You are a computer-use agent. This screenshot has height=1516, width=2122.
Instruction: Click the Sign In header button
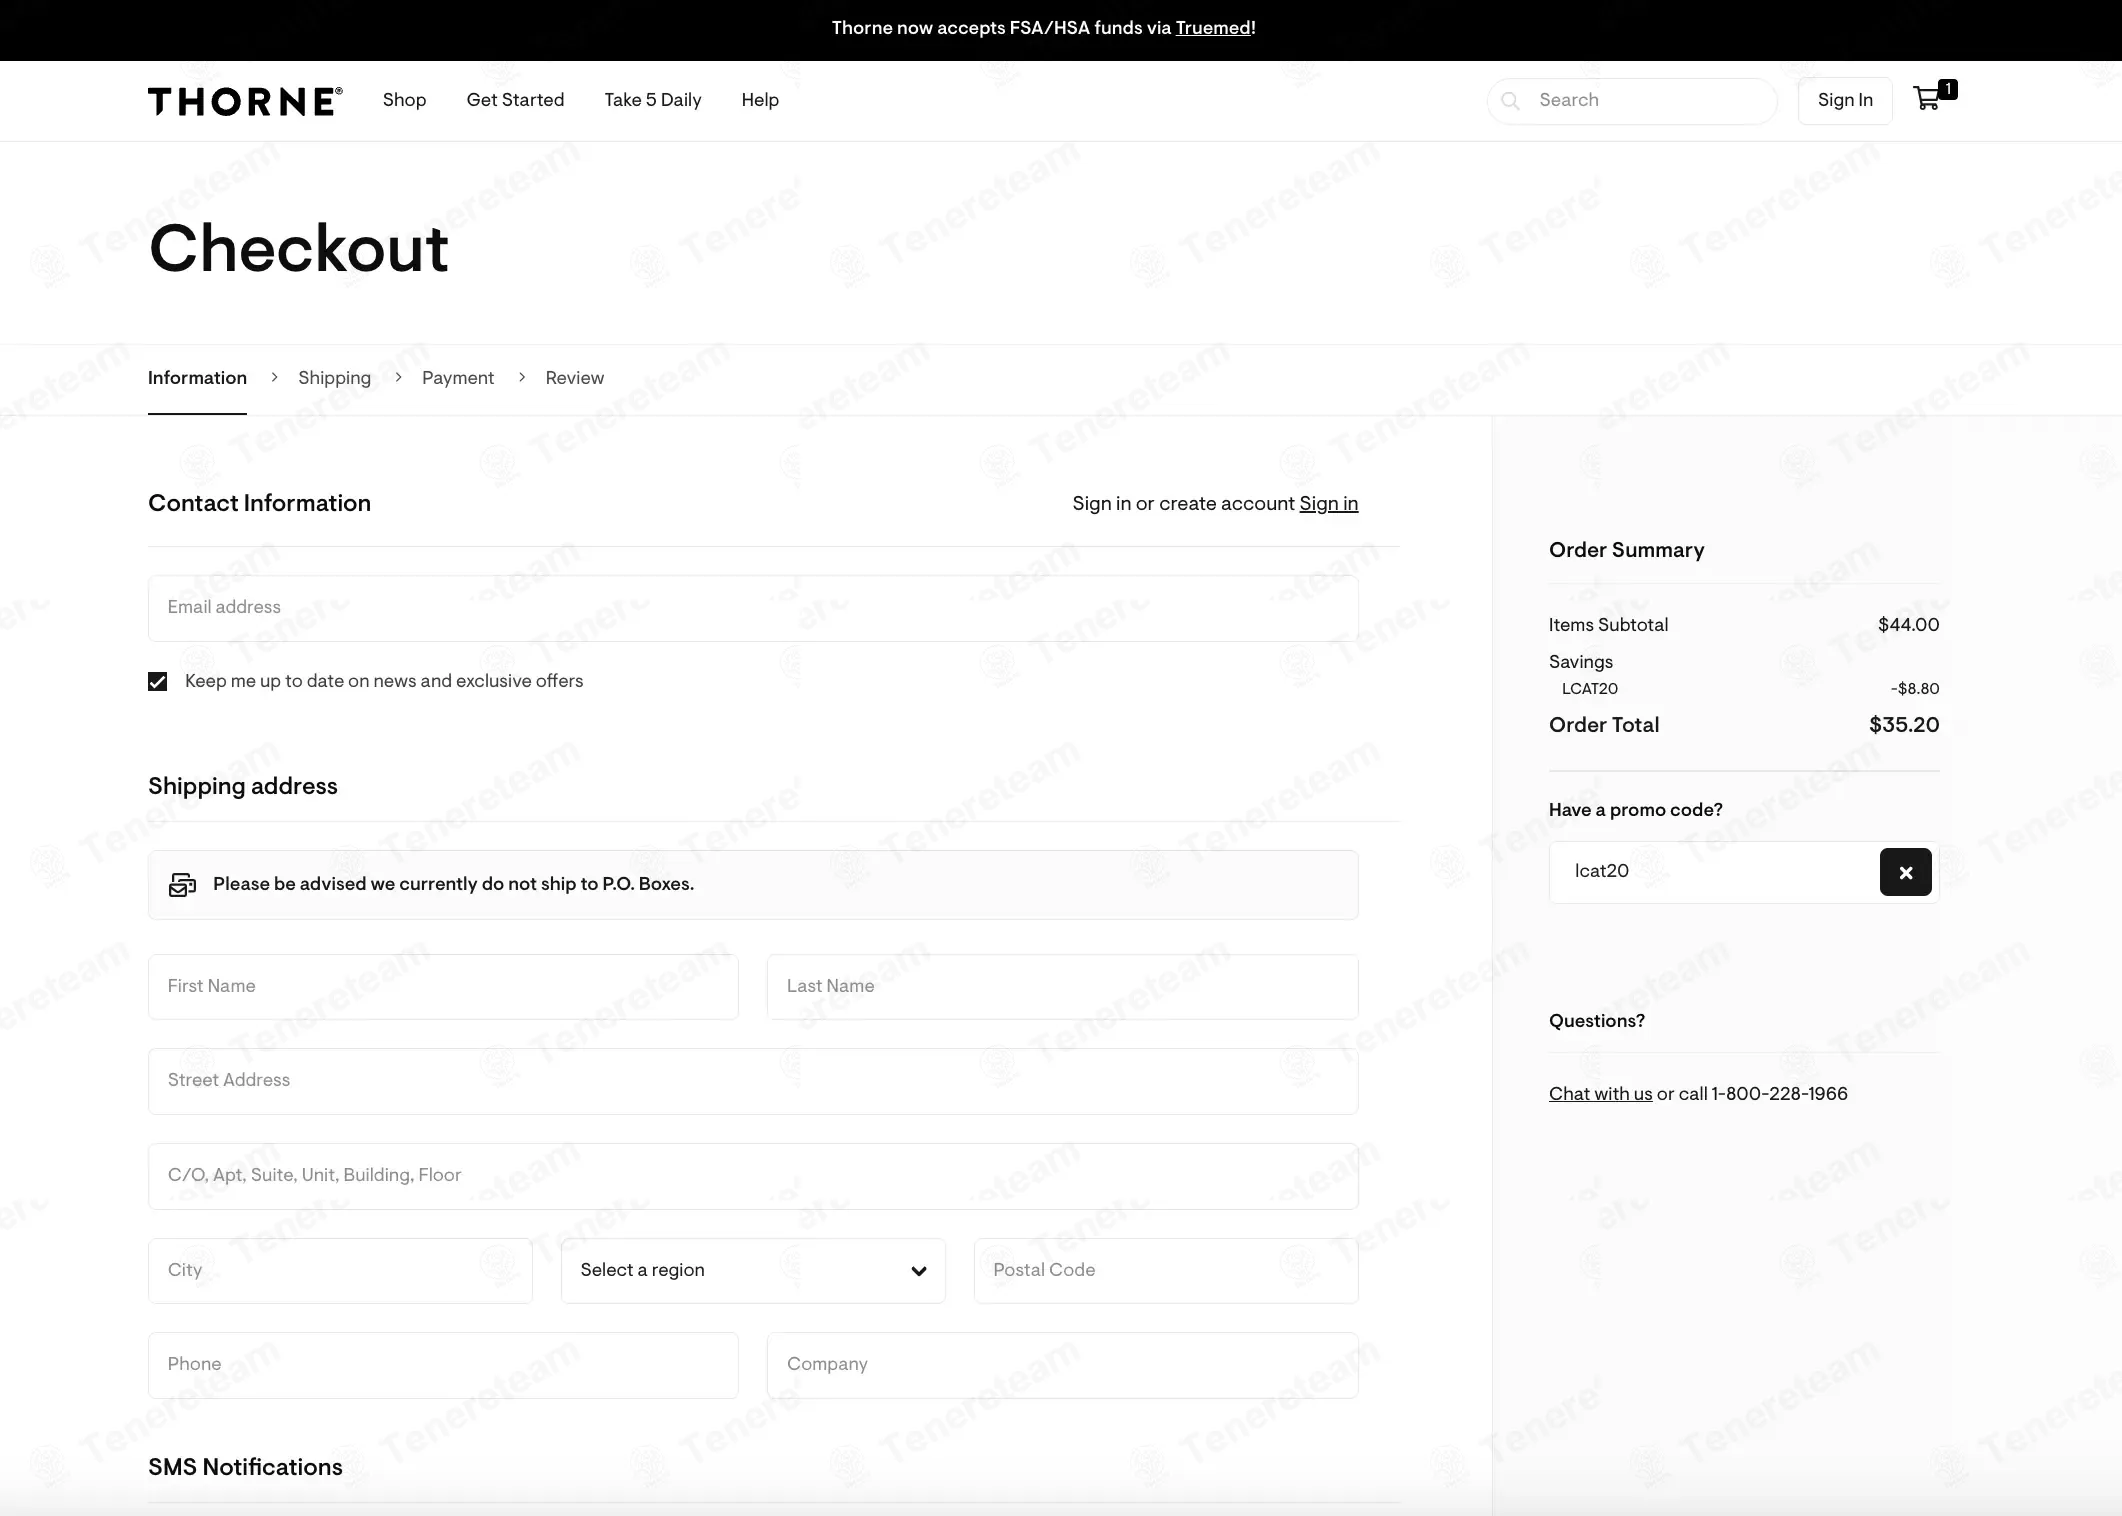[x=1845, y=100]
